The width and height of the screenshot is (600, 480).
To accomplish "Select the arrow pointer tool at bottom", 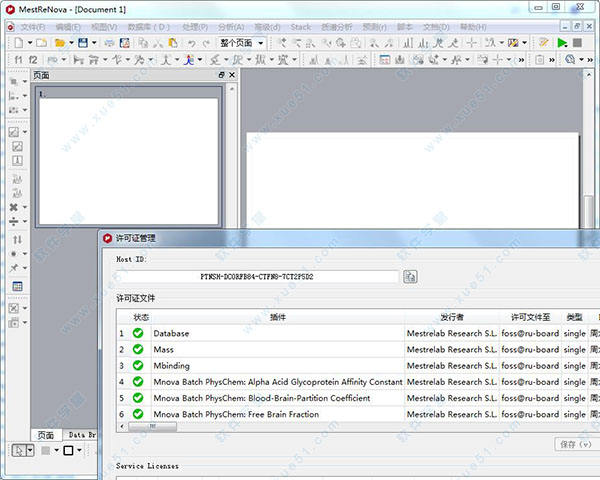I will 19,451.
